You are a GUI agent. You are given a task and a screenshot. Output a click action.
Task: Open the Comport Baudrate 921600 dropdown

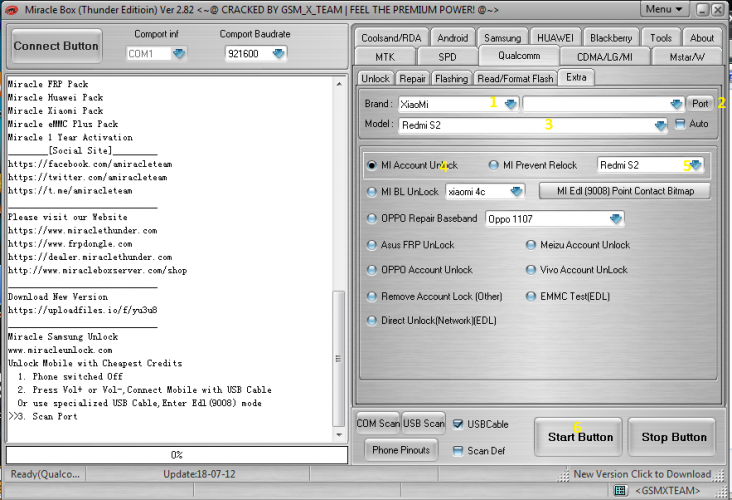(x=279, y=54)
